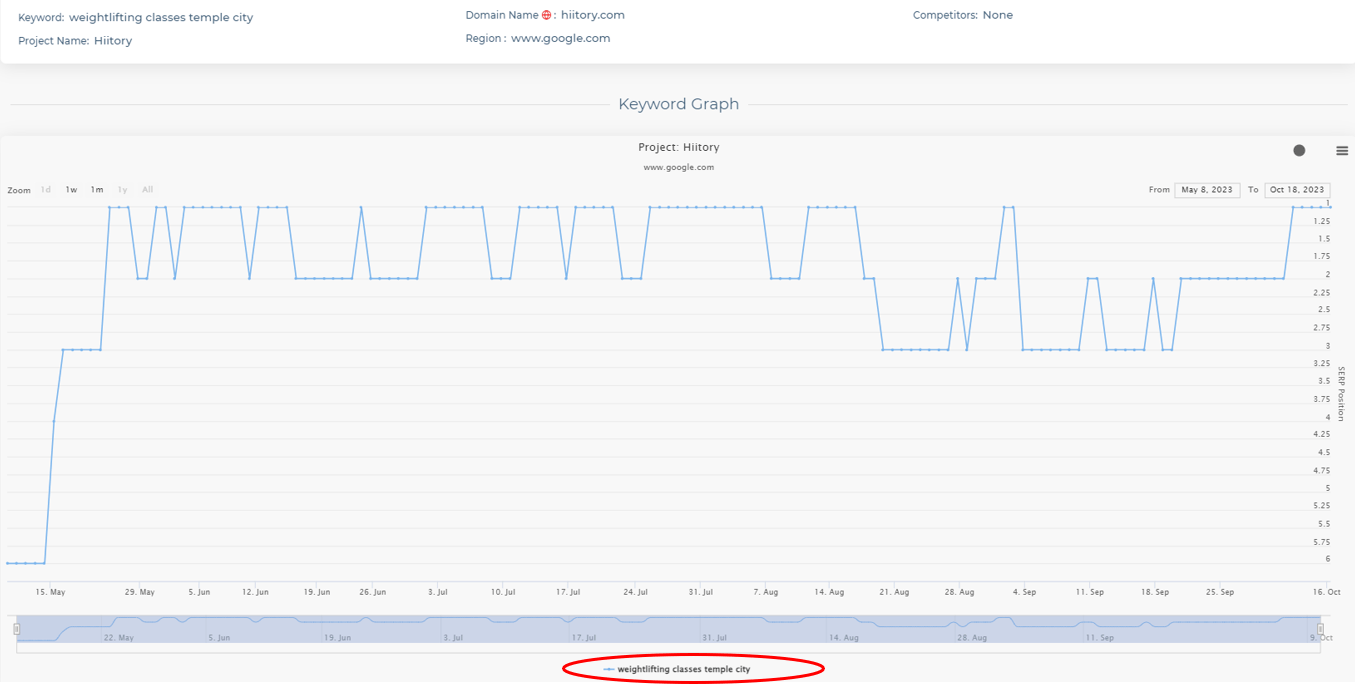Click the hiitory.com domain name text
Screen dimensions: 1355x687
tap(593, 16)
